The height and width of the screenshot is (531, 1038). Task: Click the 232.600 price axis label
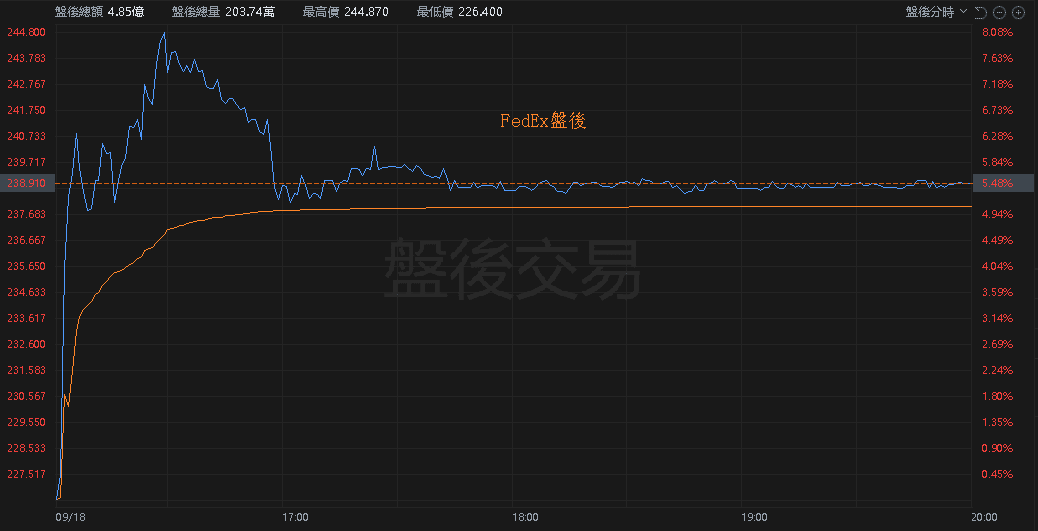pyautogui.click(x=25, y=344)
